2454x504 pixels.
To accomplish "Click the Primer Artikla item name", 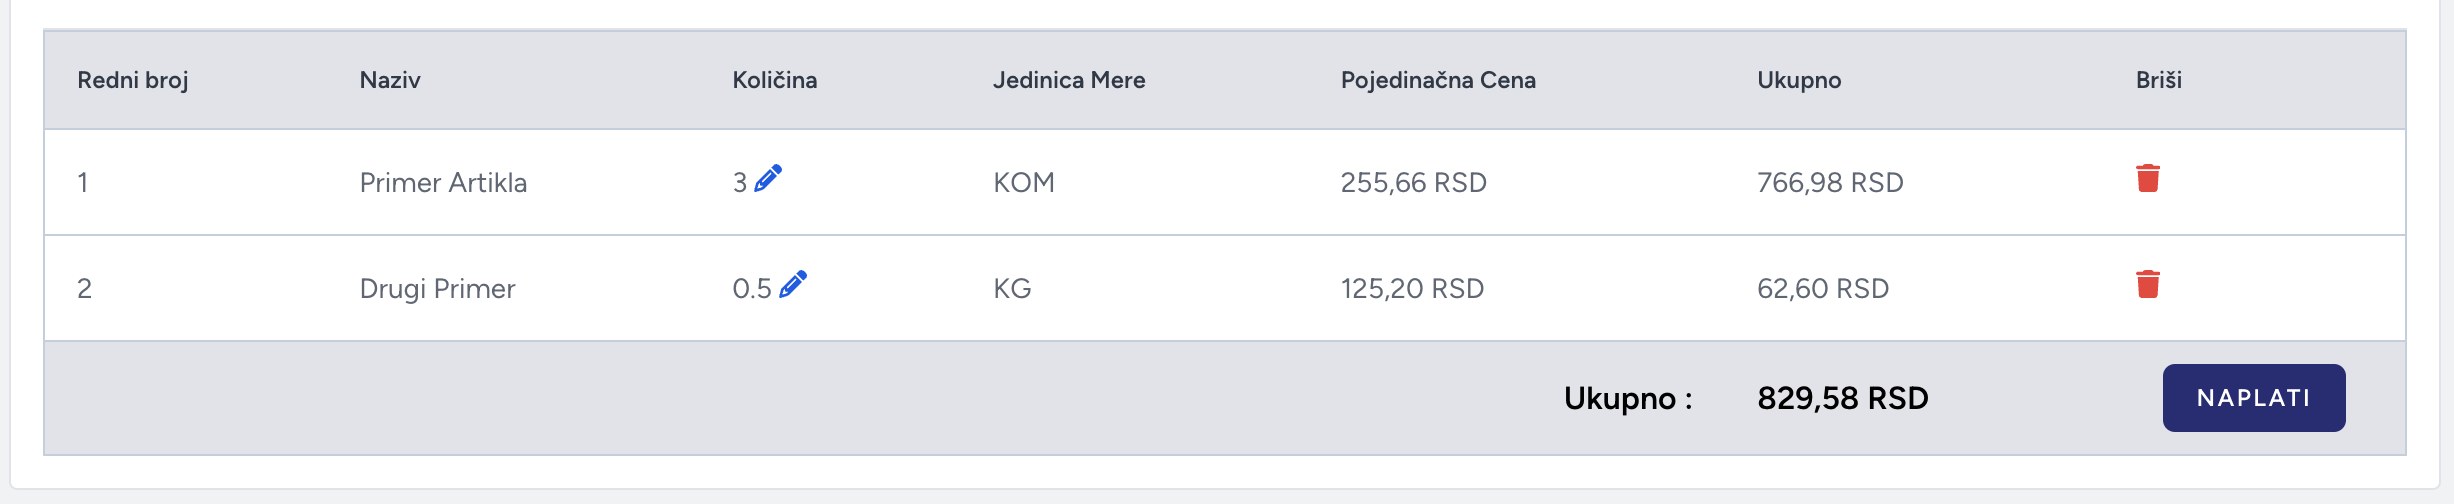I will tap(443, 182).
